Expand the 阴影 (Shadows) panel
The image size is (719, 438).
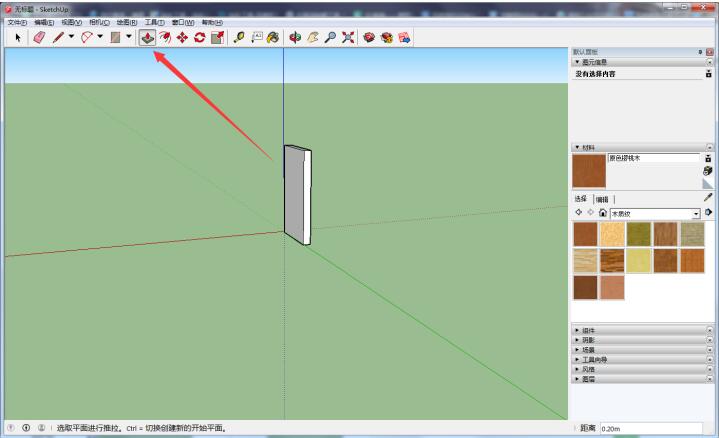tap(588, 339)
